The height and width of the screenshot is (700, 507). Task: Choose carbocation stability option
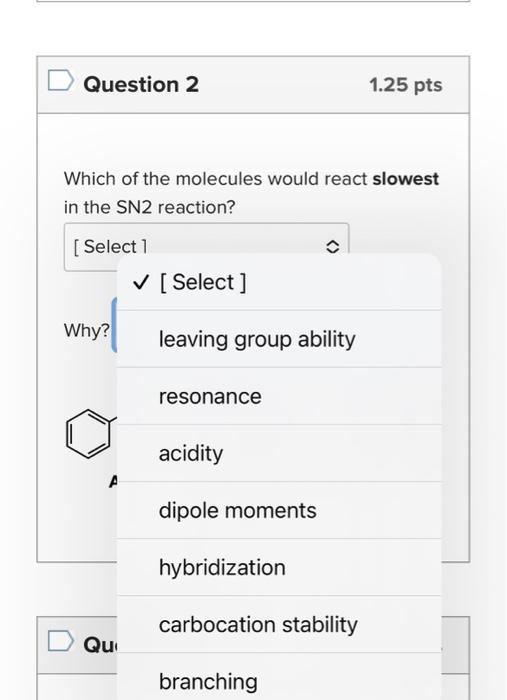click(x=279, y=625)
